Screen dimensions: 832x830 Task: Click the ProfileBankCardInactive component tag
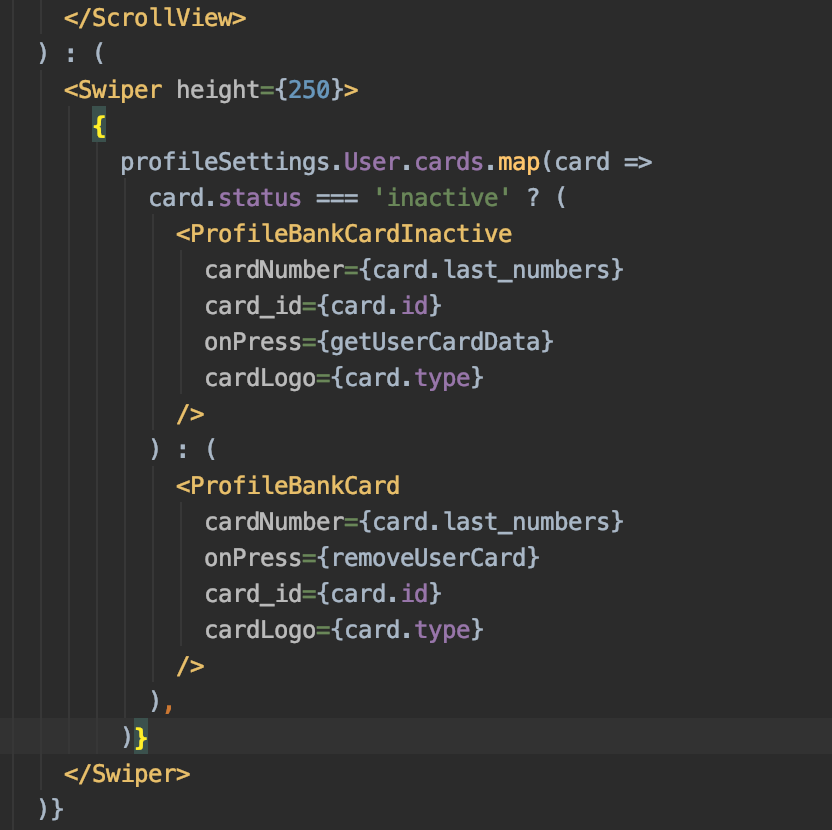point(344,234)
